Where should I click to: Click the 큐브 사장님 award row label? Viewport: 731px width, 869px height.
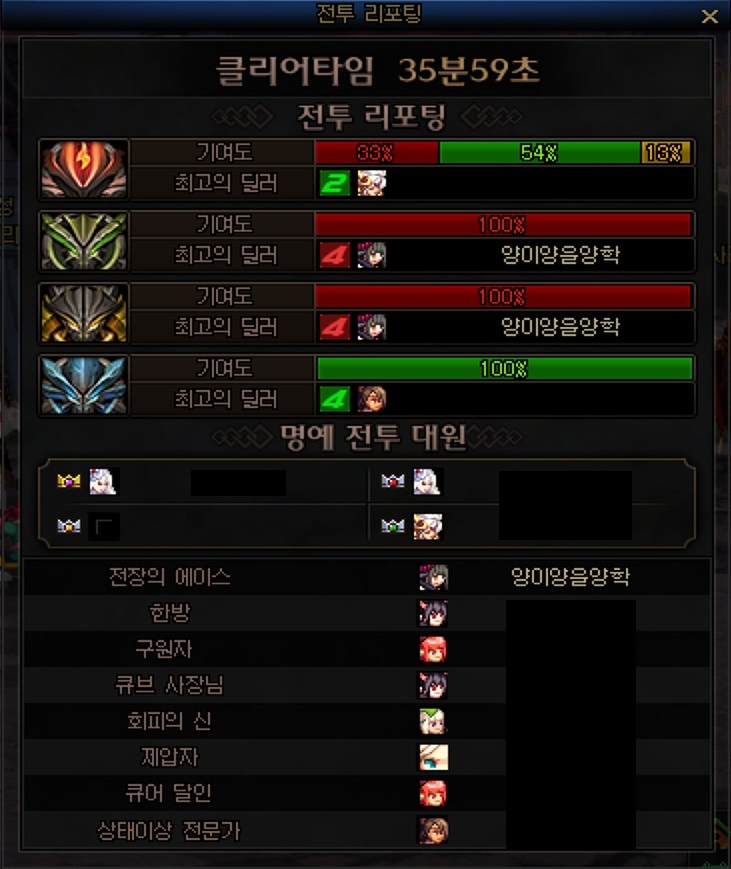tap(169, 685)
